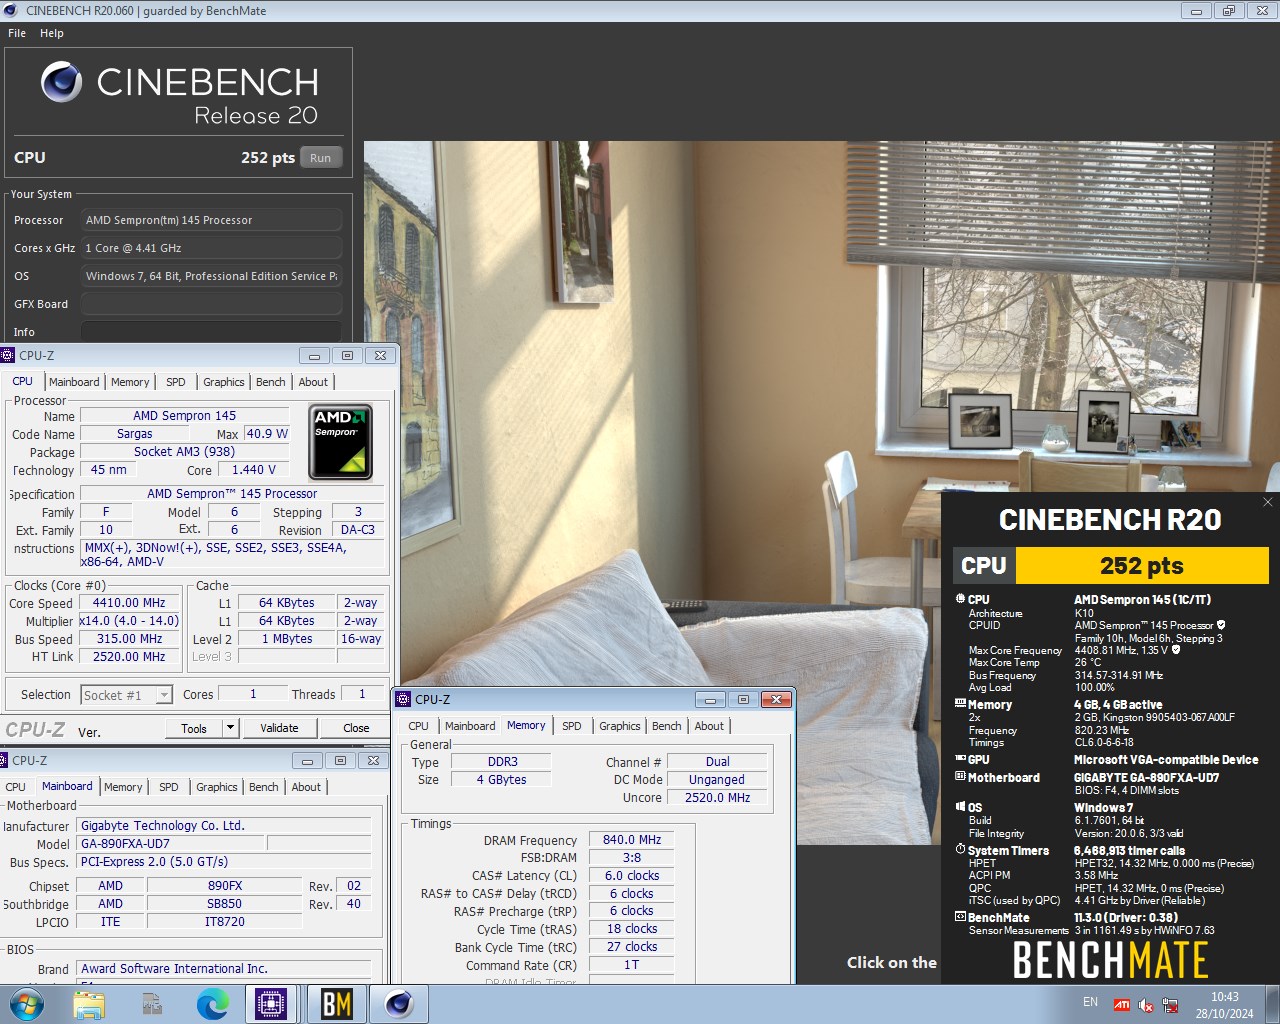Switch to Cinebench via its taskbar icon

coord(399,1004)
